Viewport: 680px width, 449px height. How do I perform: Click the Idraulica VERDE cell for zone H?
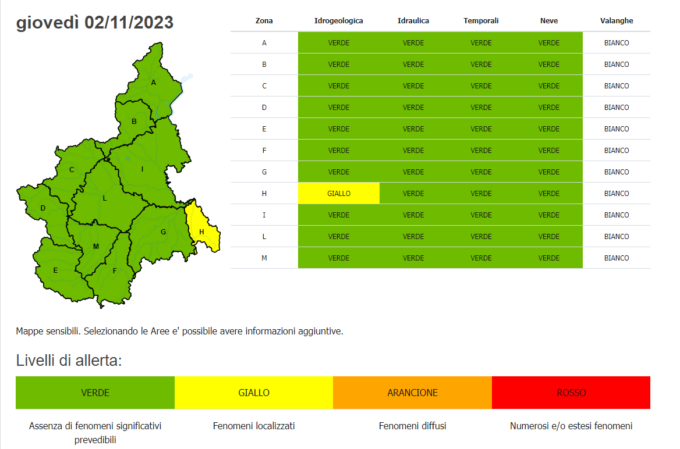pos(413,193)
